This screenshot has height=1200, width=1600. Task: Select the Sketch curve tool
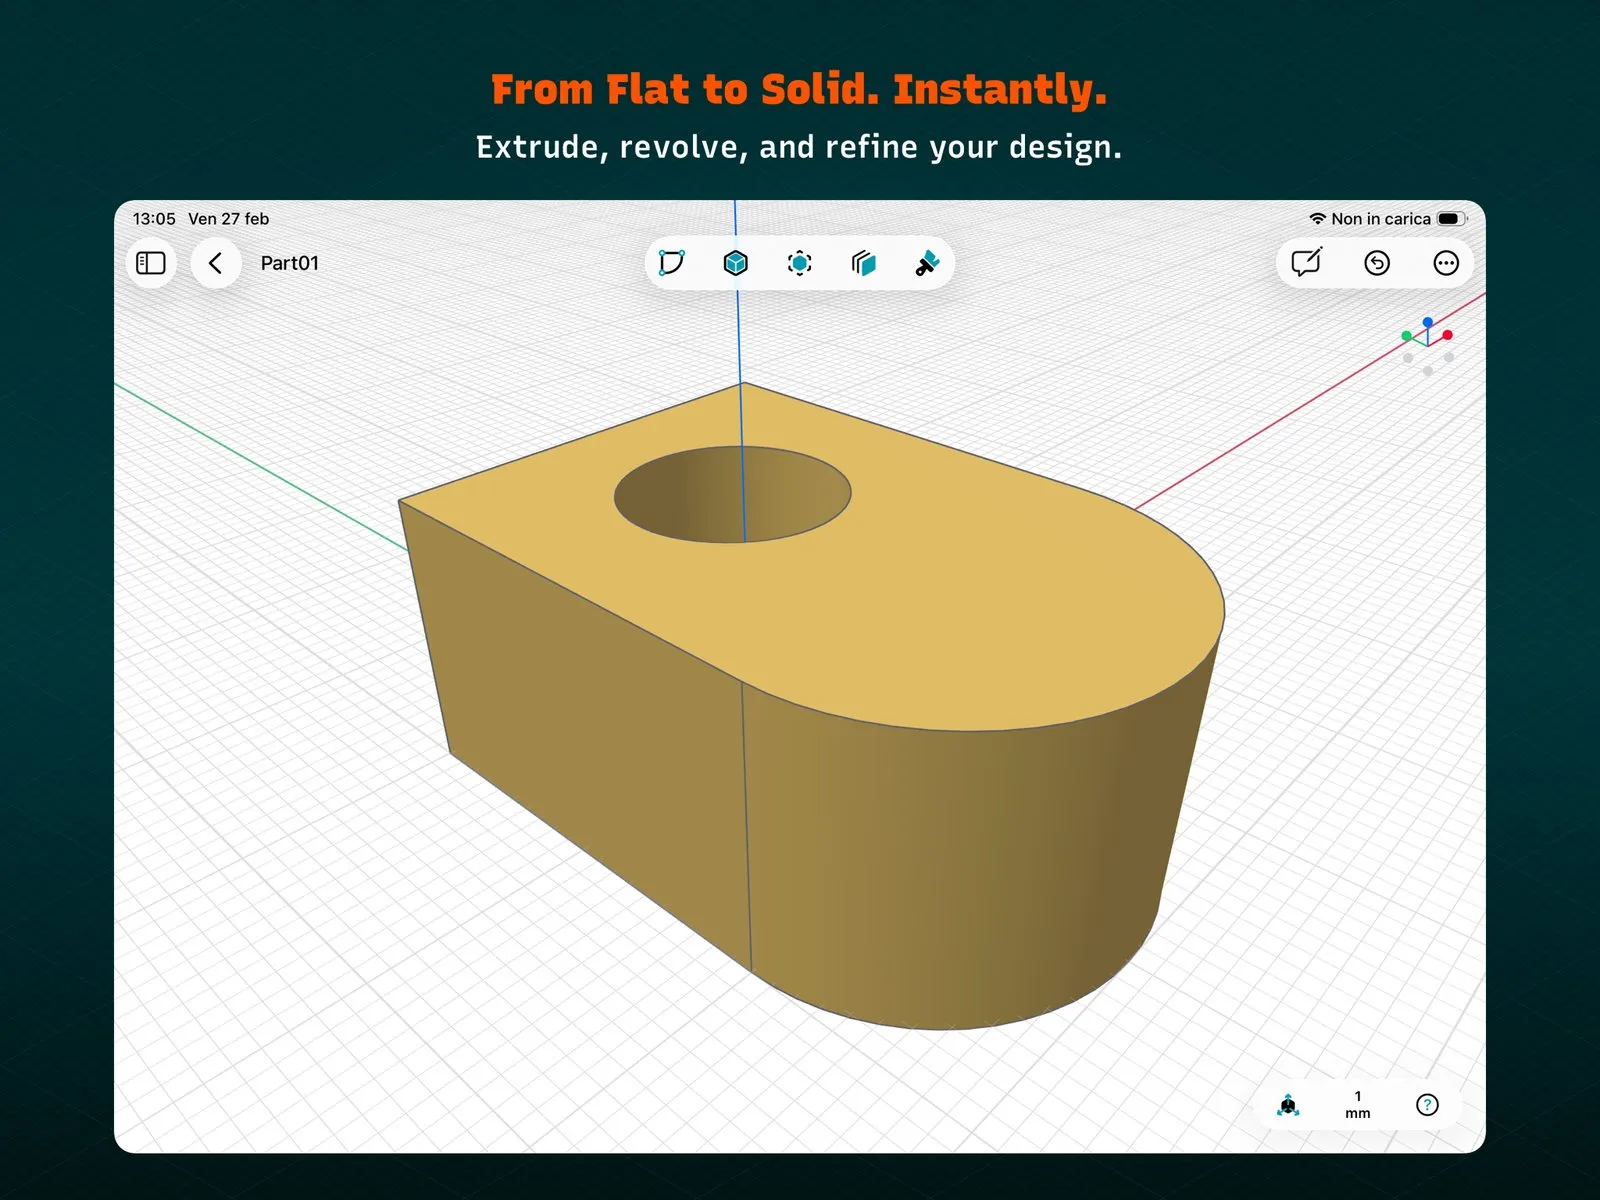pos(671,263)
